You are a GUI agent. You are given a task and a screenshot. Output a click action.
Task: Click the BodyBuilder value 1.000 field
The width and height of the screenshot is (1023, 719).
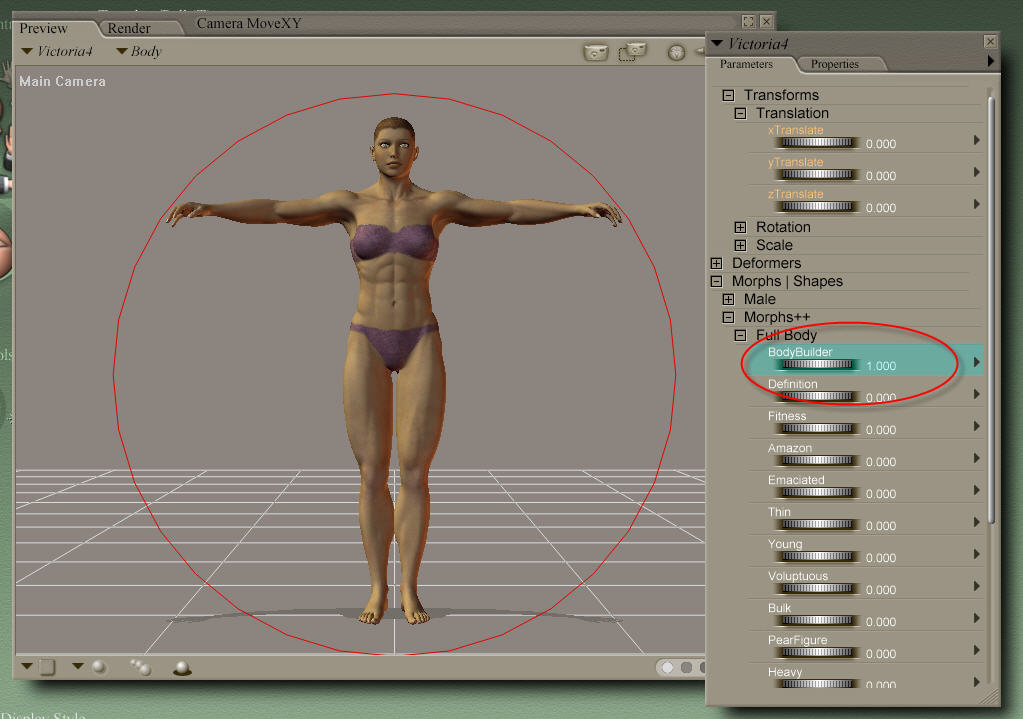click(x=881, y=366)
